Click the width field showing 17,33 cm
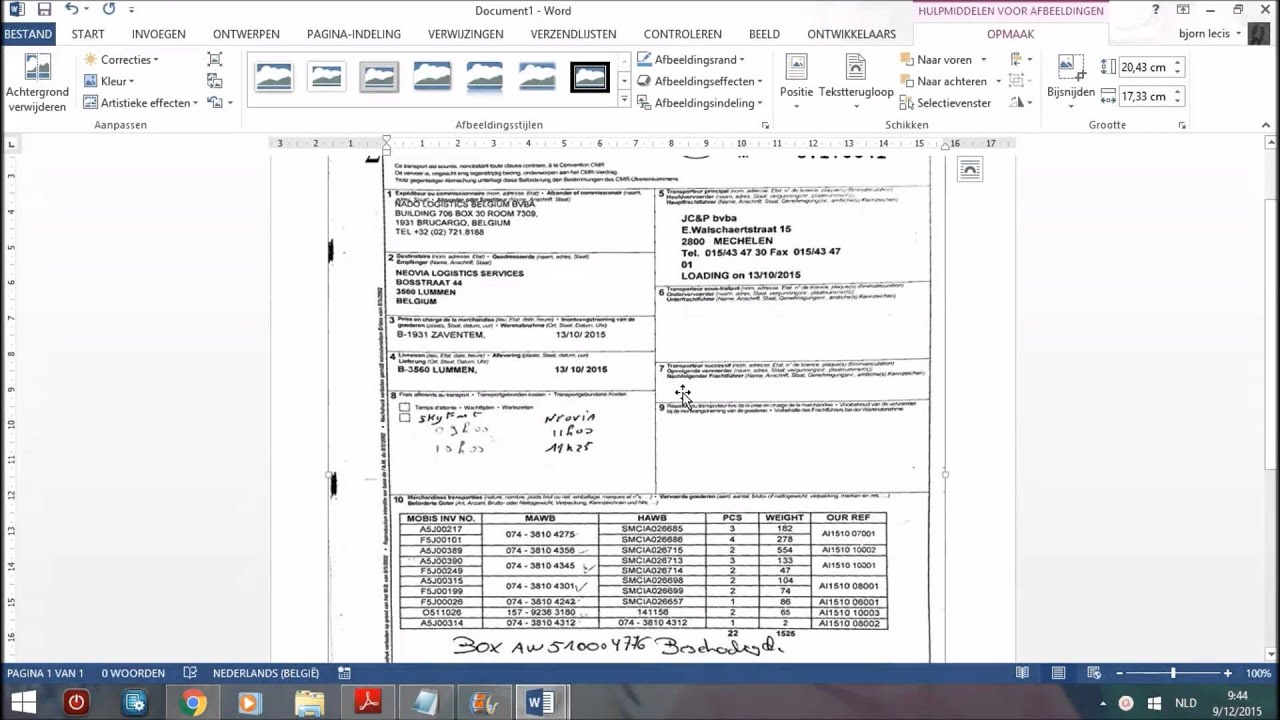 click(x=1144, y=96)
